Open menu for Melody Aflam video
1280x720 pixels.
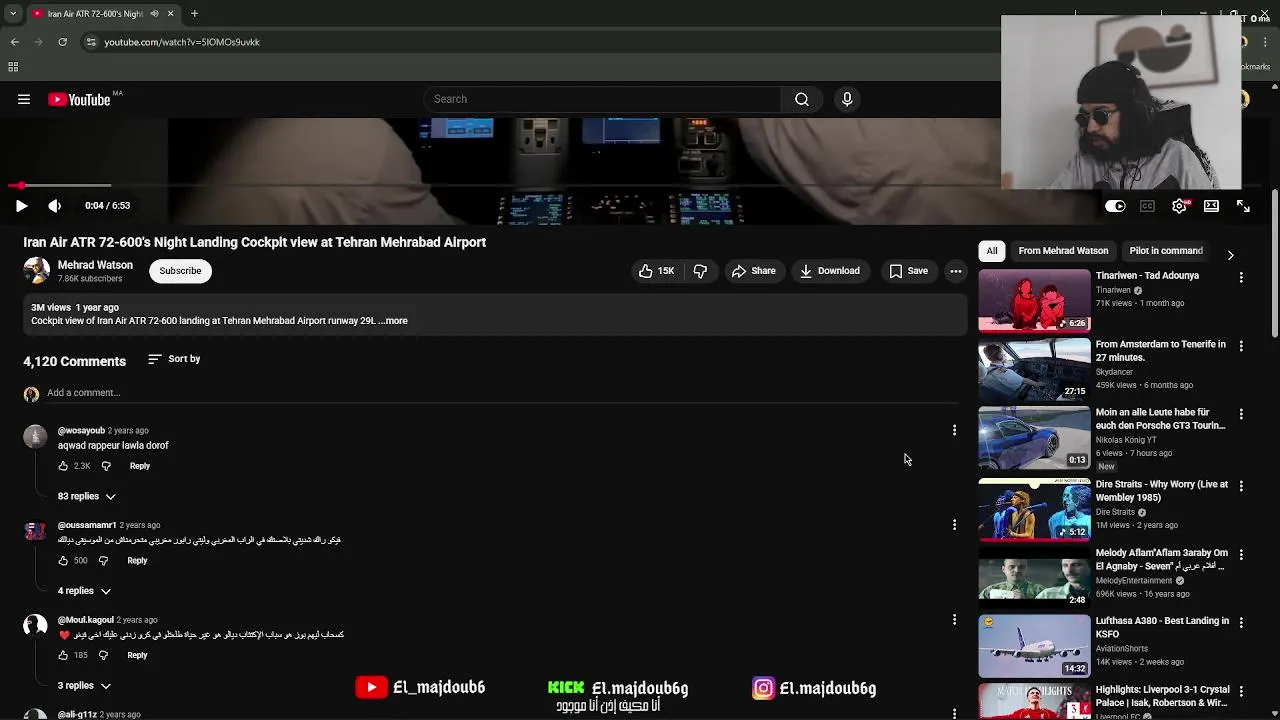(x=1241, y=554)
